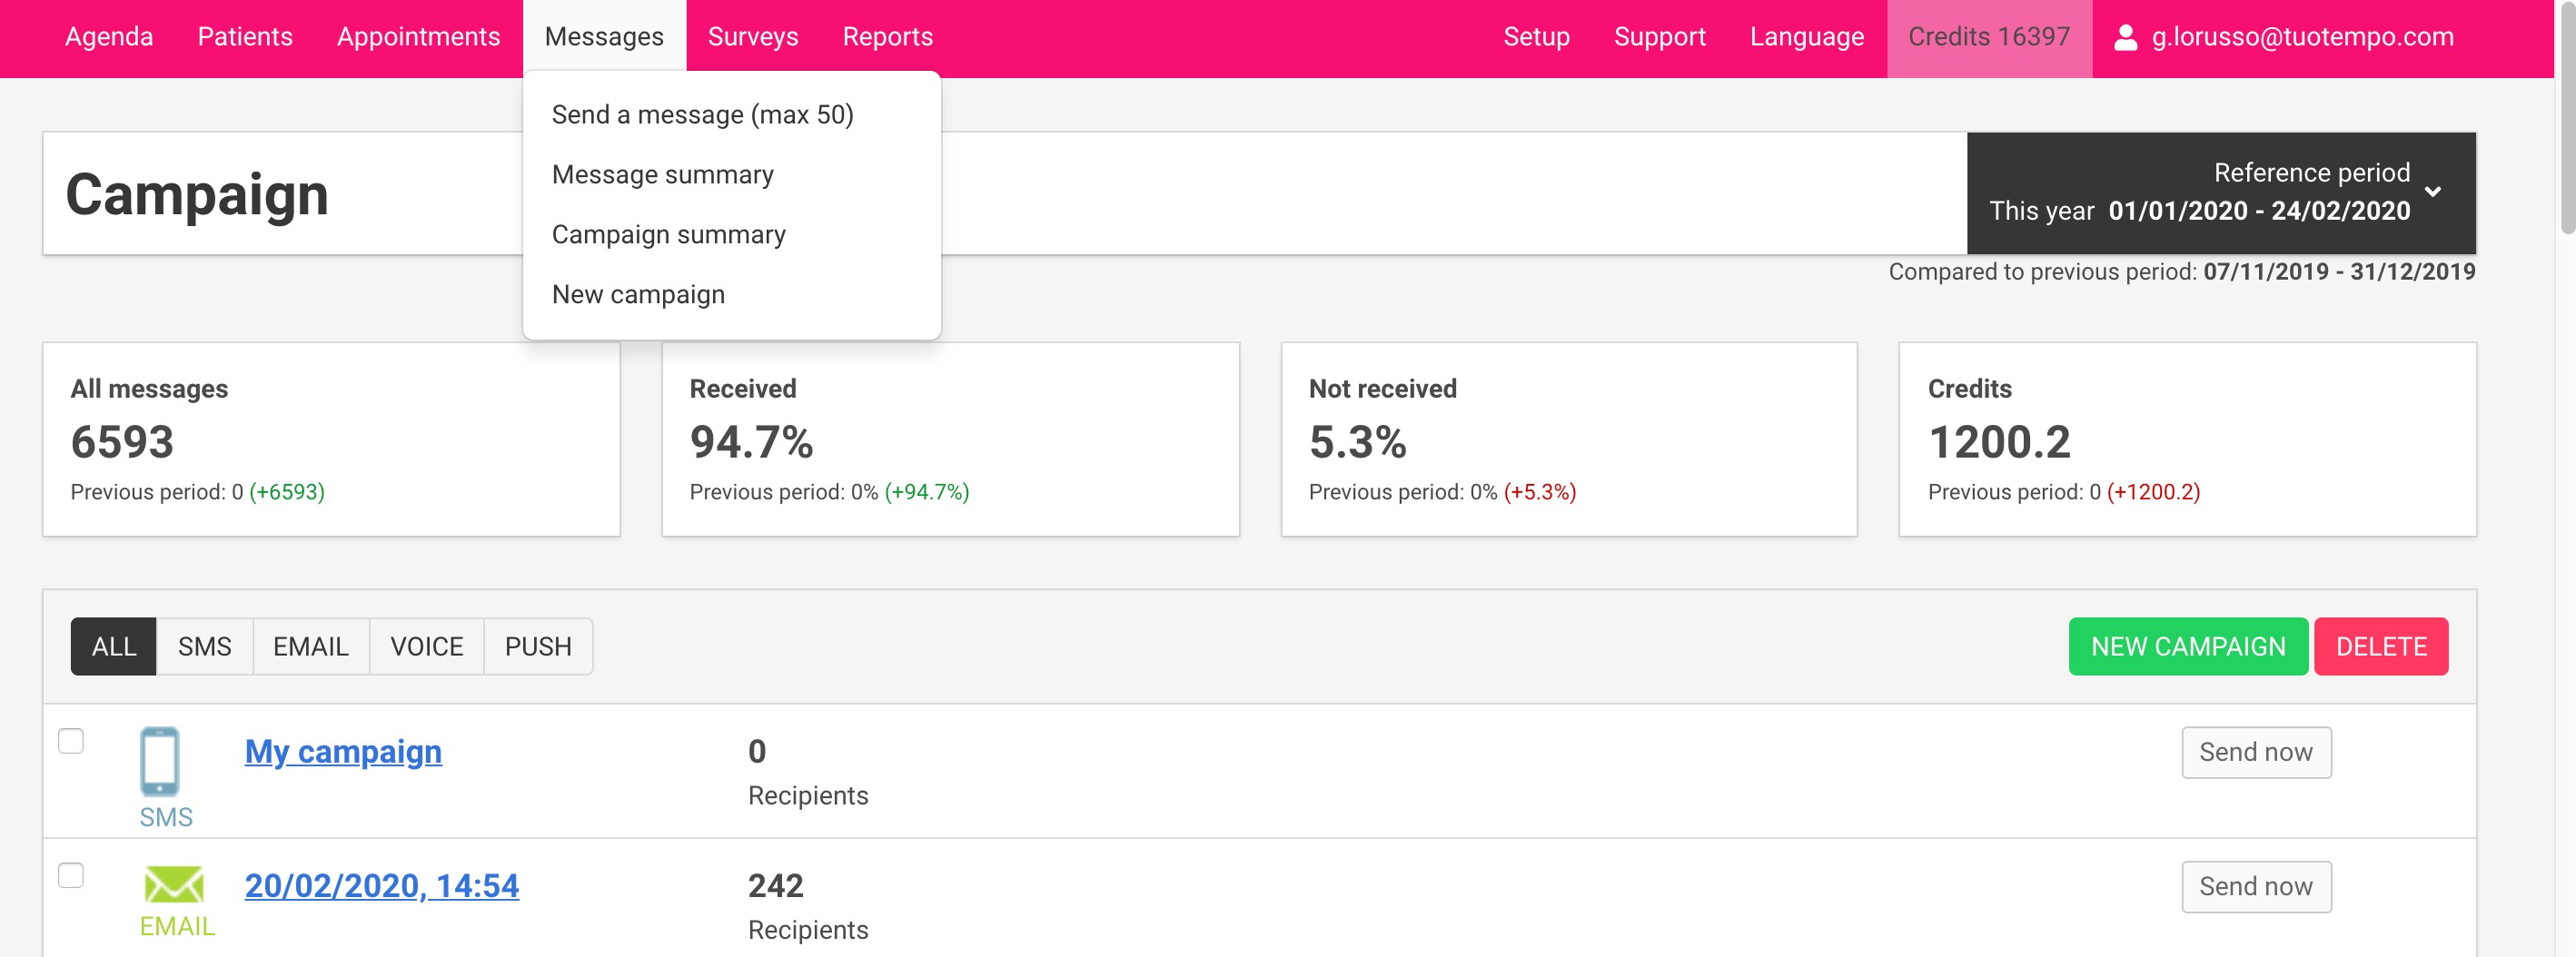Open the 20/02/2020, 14:54 campaign link
The height and width of the screenshot is (957, 2576).
click(381, 885)
